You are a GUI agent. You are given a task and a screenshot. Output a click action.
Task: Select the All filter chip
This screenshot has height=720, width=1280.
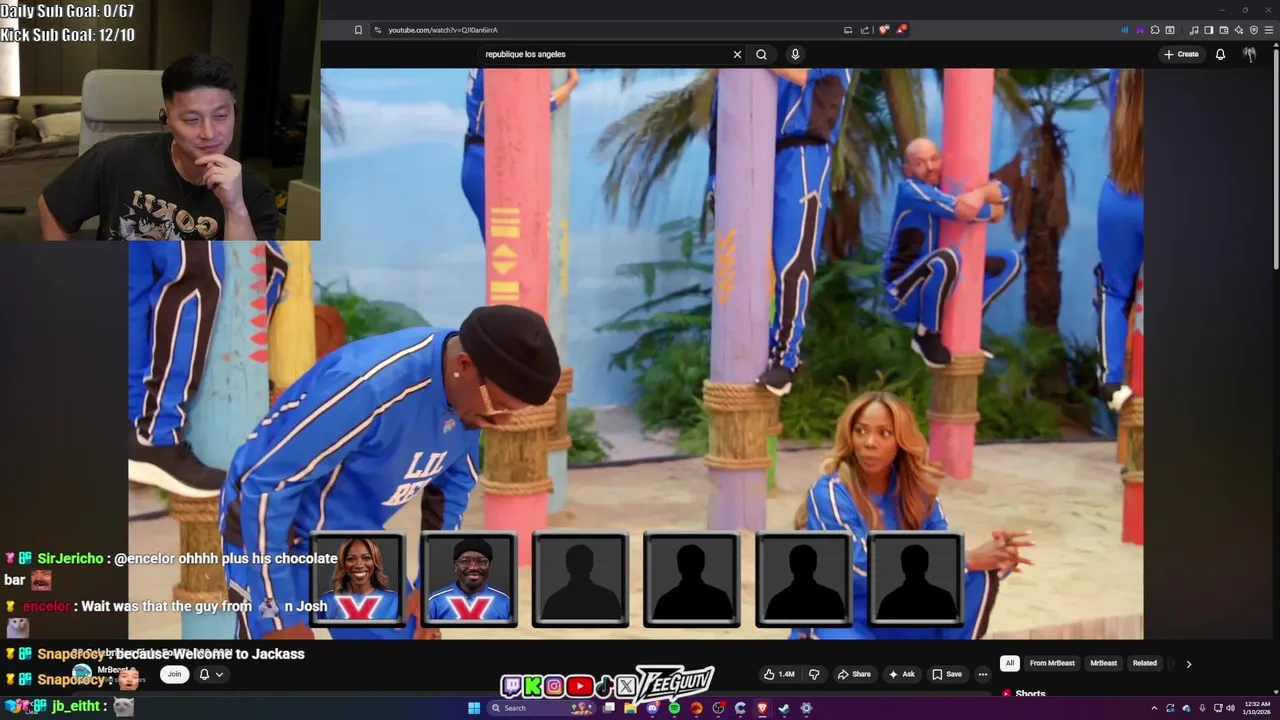coord(1010,663)
